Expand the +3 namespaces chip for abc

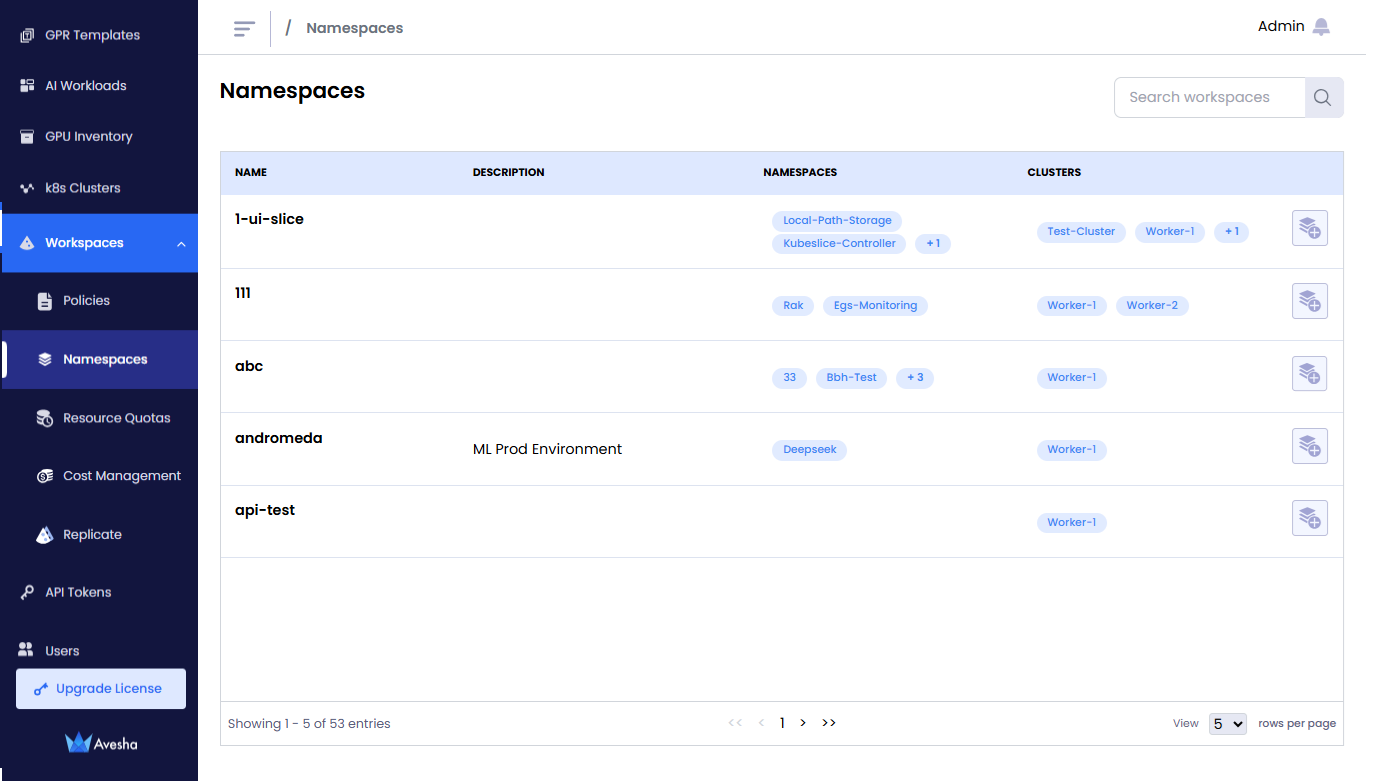tap(914, 378)
